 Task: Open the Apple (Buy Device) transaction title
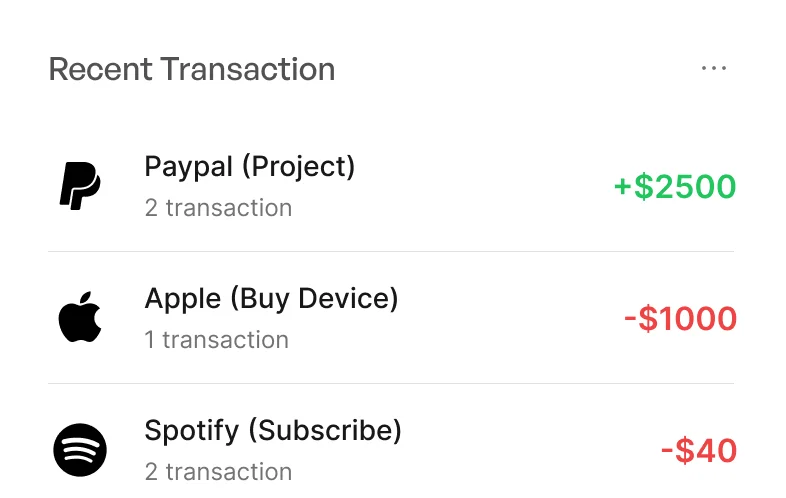tap(271, 299)
